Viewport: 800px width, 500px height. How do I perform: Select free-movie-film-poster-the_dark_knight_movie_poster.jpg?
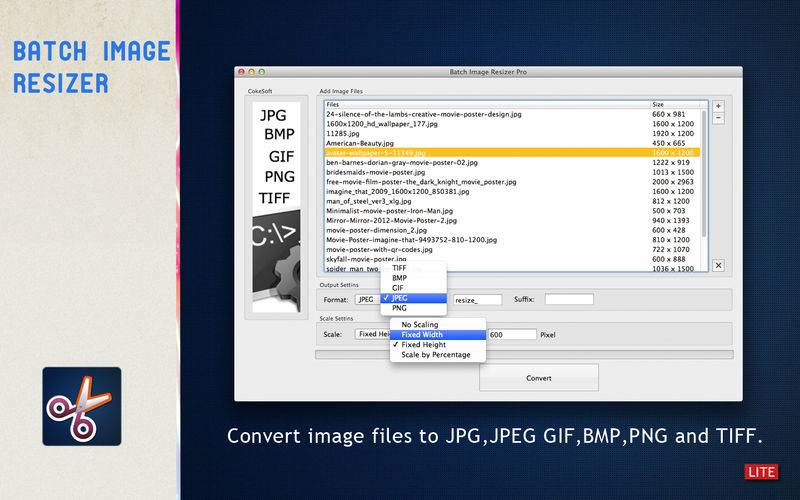tap(512, 182)
